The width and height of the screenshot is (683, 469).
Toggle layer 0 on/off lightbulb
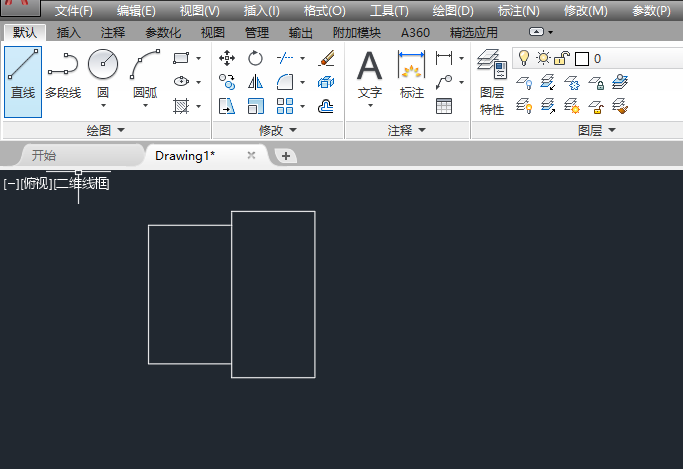(524, 58)
